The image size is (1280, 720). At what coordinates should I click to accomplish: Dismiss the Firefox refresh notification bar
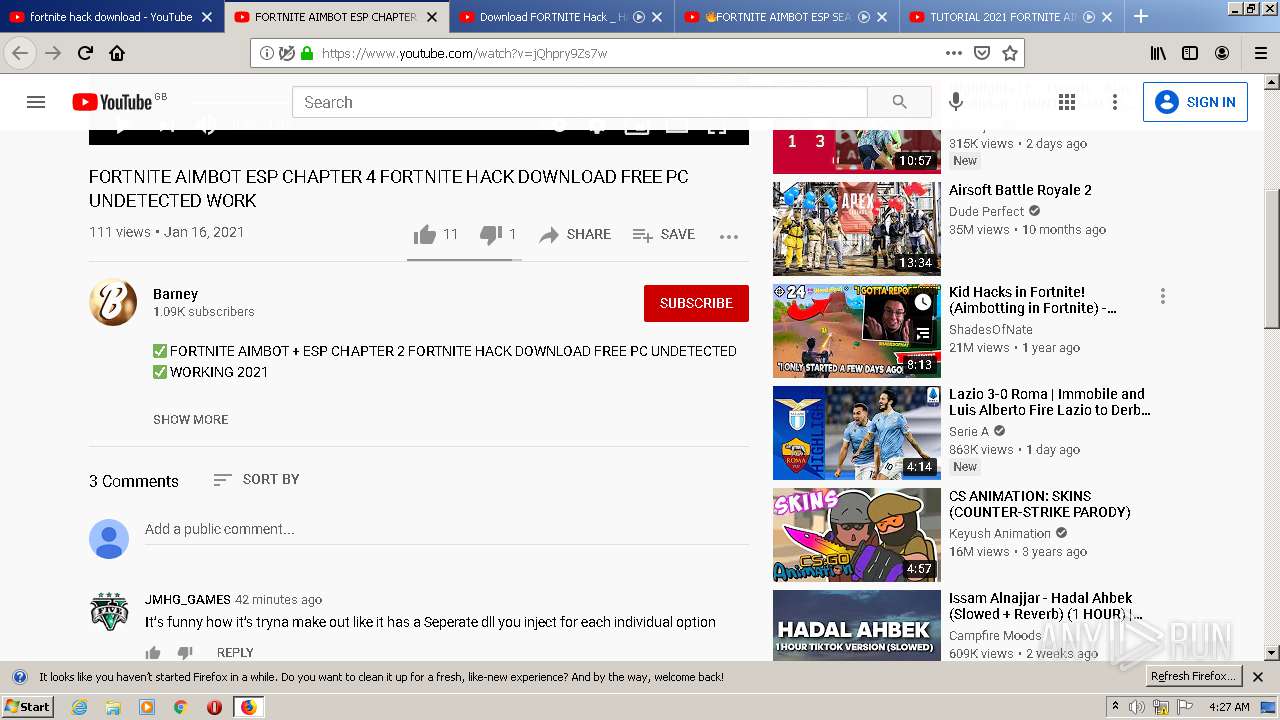point(1258,677)
